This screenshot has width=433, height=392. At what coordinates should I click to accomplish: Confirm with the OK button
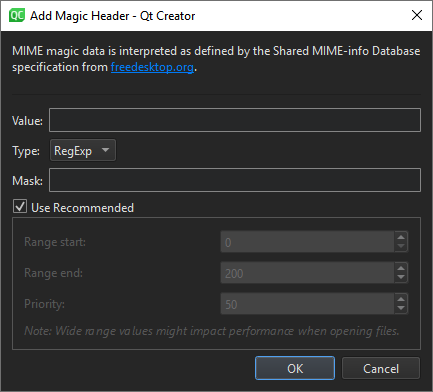[295, 368]
